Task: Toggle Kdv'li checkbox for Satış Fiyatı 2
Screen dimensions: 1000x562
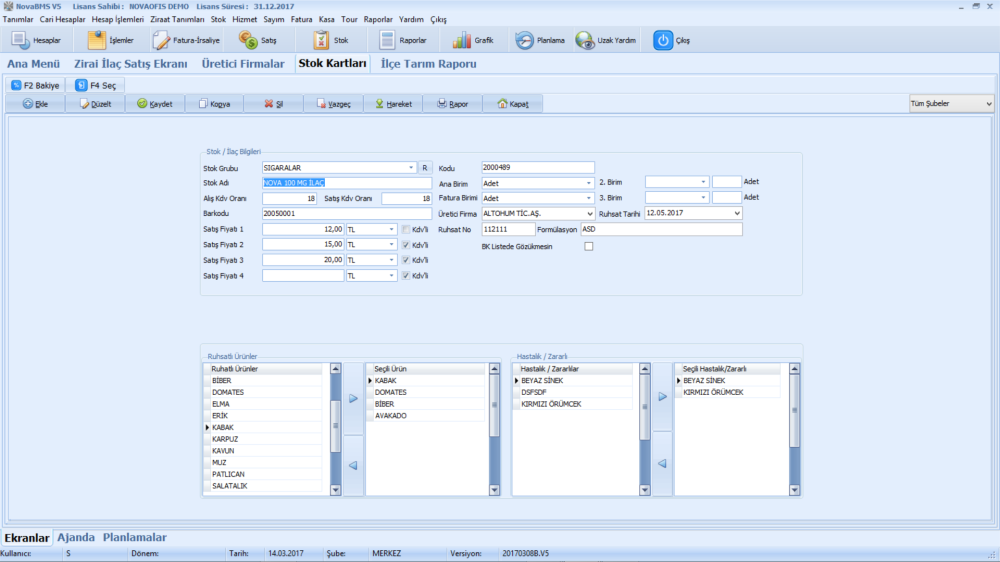Action: click(x=406, y=245)
